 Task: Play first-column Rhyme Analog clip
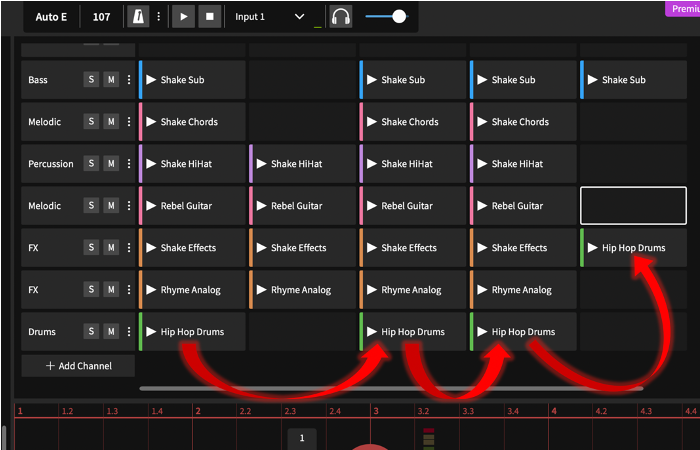pos(151,290)
